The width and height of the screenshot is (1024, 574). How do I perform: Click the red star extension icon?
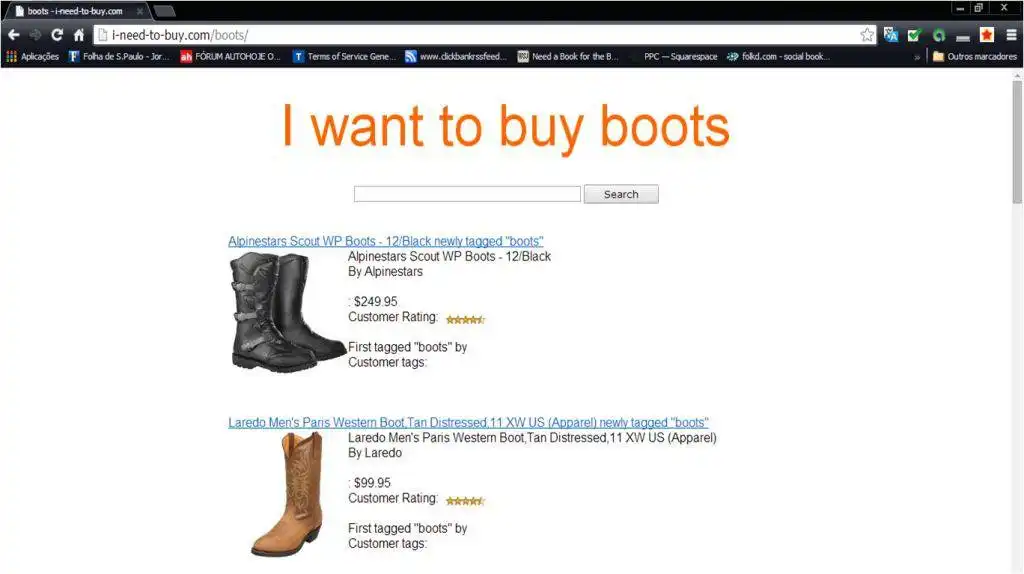click(x=987, y=35)
